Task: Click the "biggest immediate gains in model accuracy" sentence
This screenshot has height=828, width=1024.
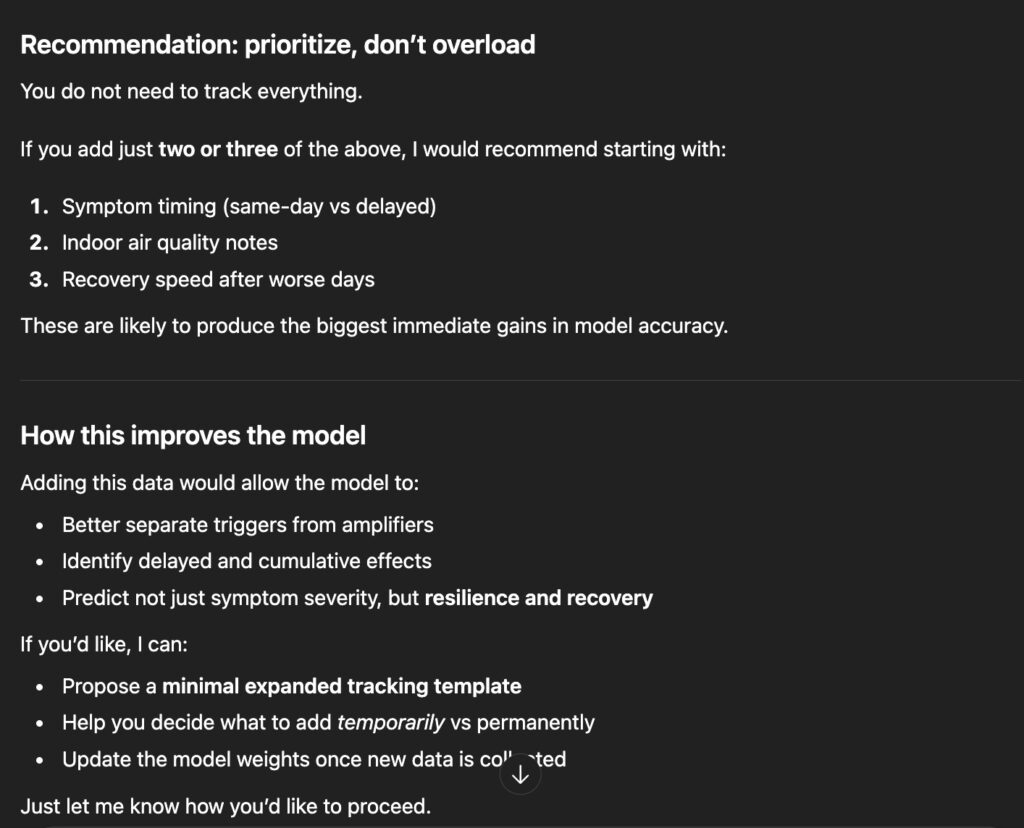Action: pyautogui.click(x=374, y=326)
